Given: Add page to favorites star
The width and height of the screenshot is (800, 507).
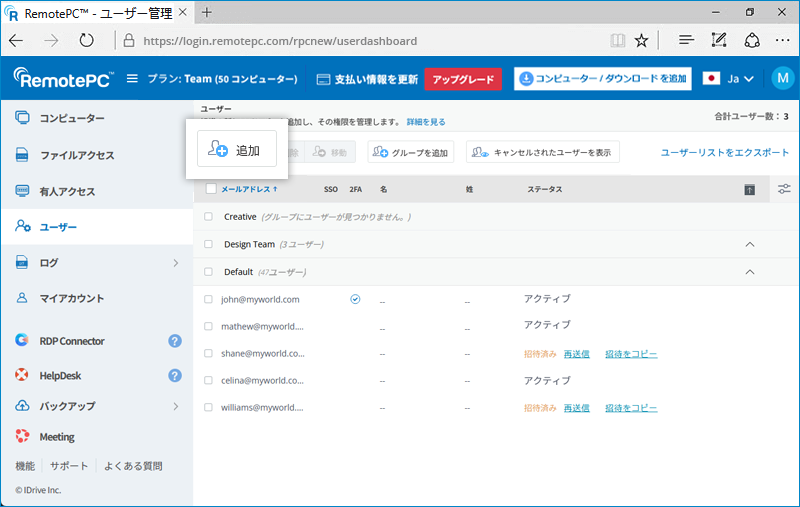Looking at the screenshot, I should click(641, 40).
